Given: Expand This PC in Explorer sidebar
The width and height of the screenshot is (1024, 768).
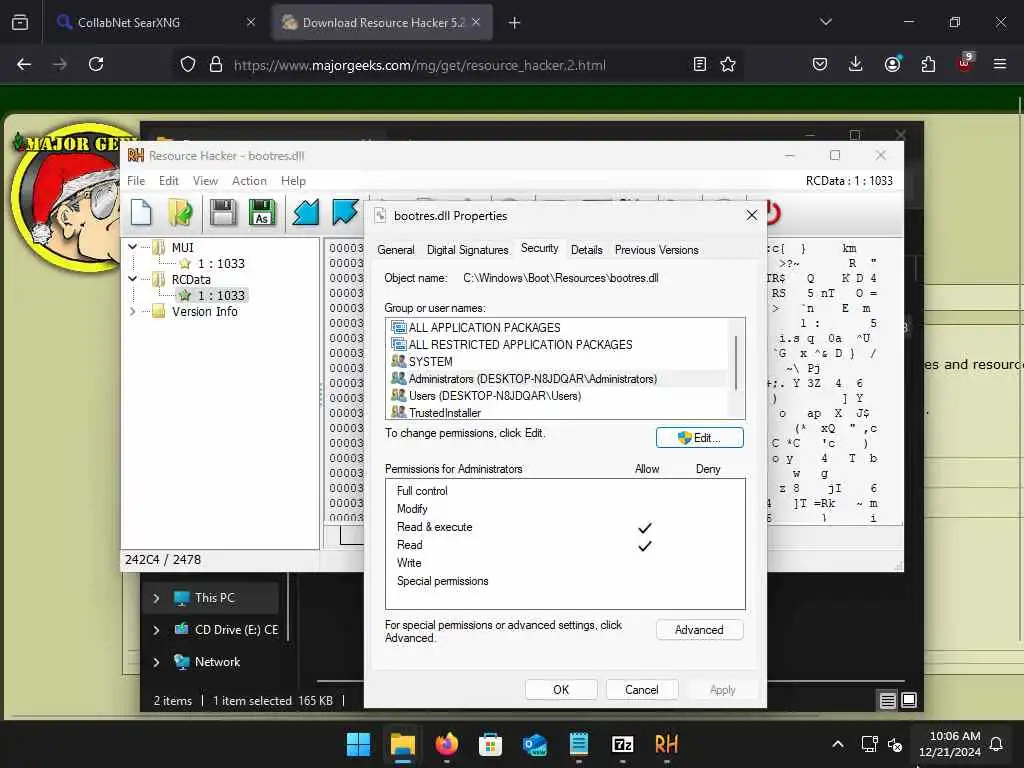Looking at the screenshot, I should [x=156, y=598].
